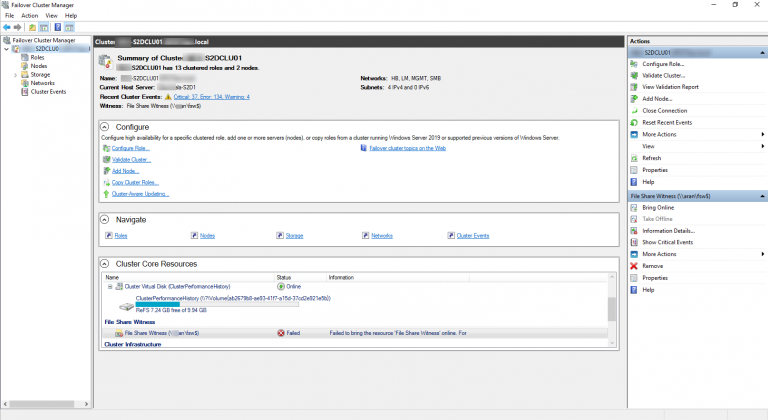
Task: Open Properties under S2DCLU01 actions
Action: point(655,170)
